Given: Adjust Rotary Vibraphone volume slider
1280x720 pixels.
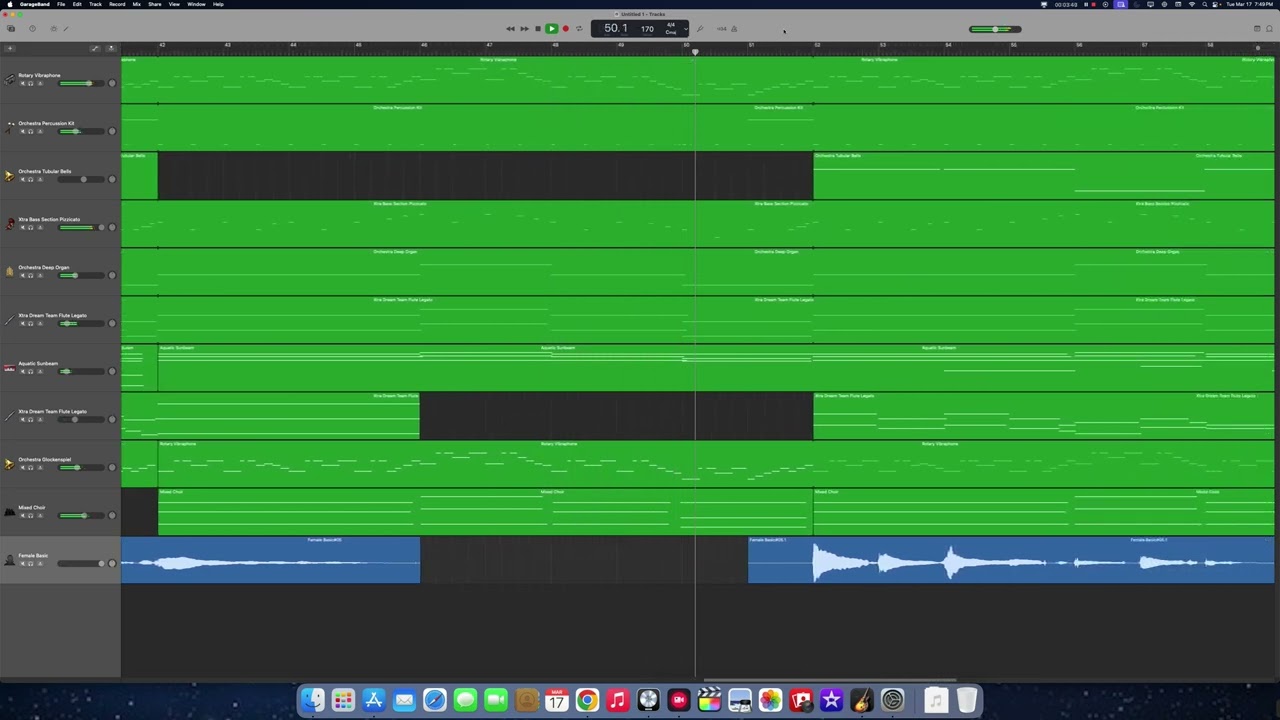Looking at the screenshot, I should pos(81,83).
